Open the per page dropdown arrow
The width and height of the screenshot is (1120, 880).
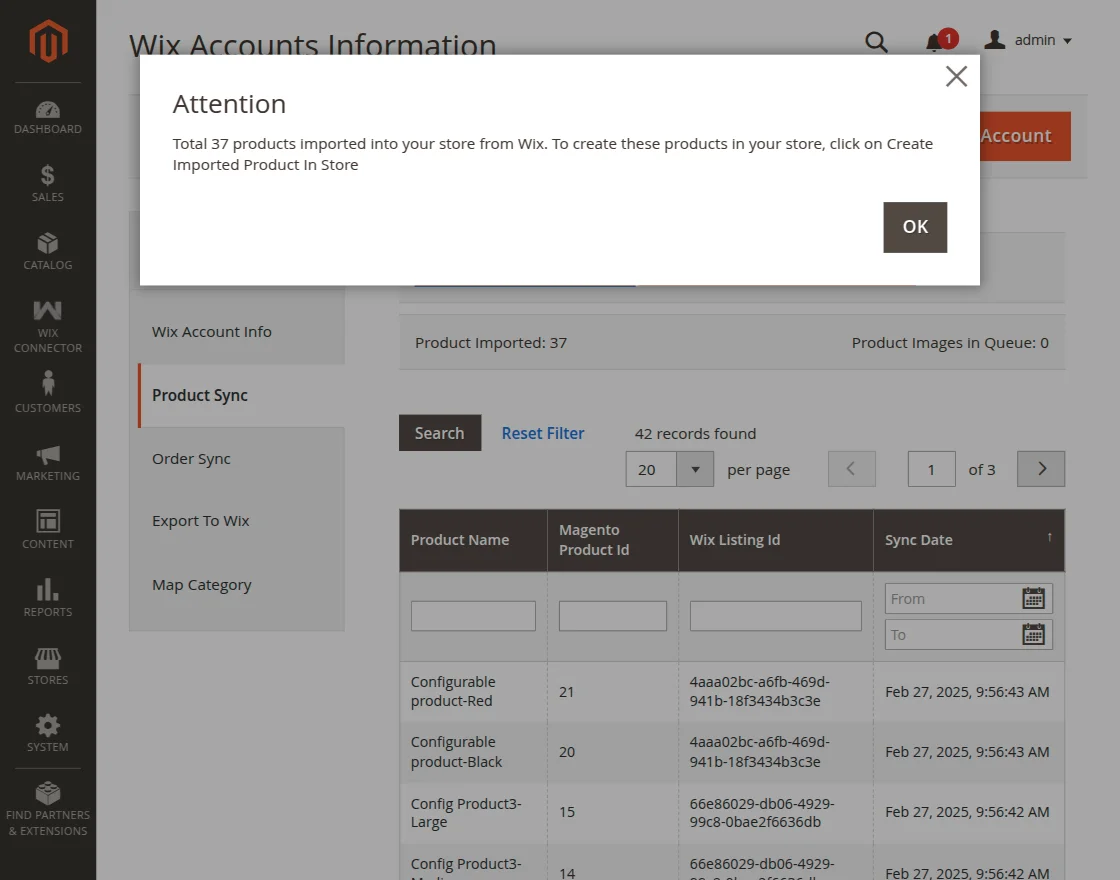click(x=695, y=469)
